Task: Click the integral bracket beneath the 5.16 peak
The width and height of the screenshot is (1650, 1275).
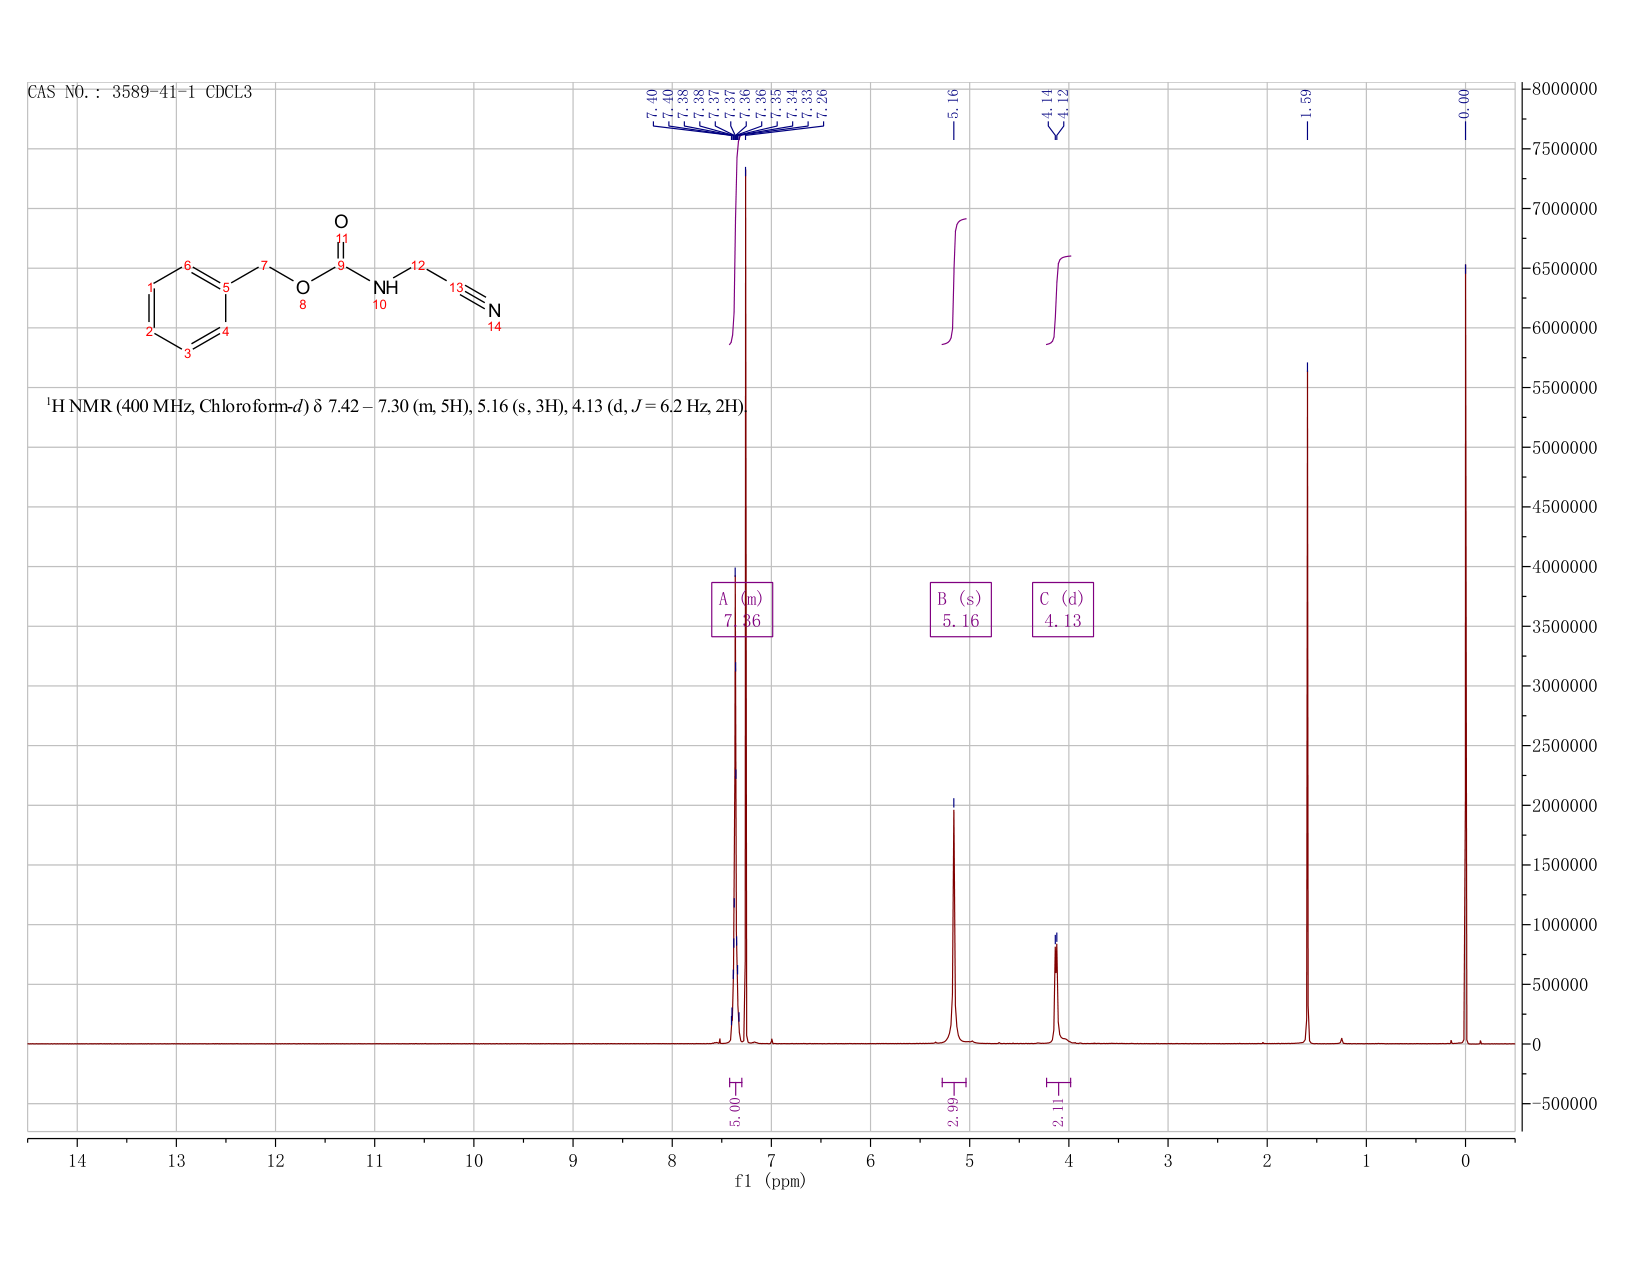Action: point(954,1082)
